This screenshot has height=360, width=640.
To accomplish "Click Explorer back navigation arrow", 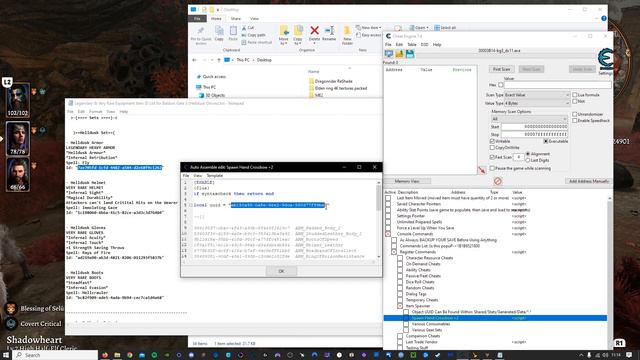I will point(194,60).
